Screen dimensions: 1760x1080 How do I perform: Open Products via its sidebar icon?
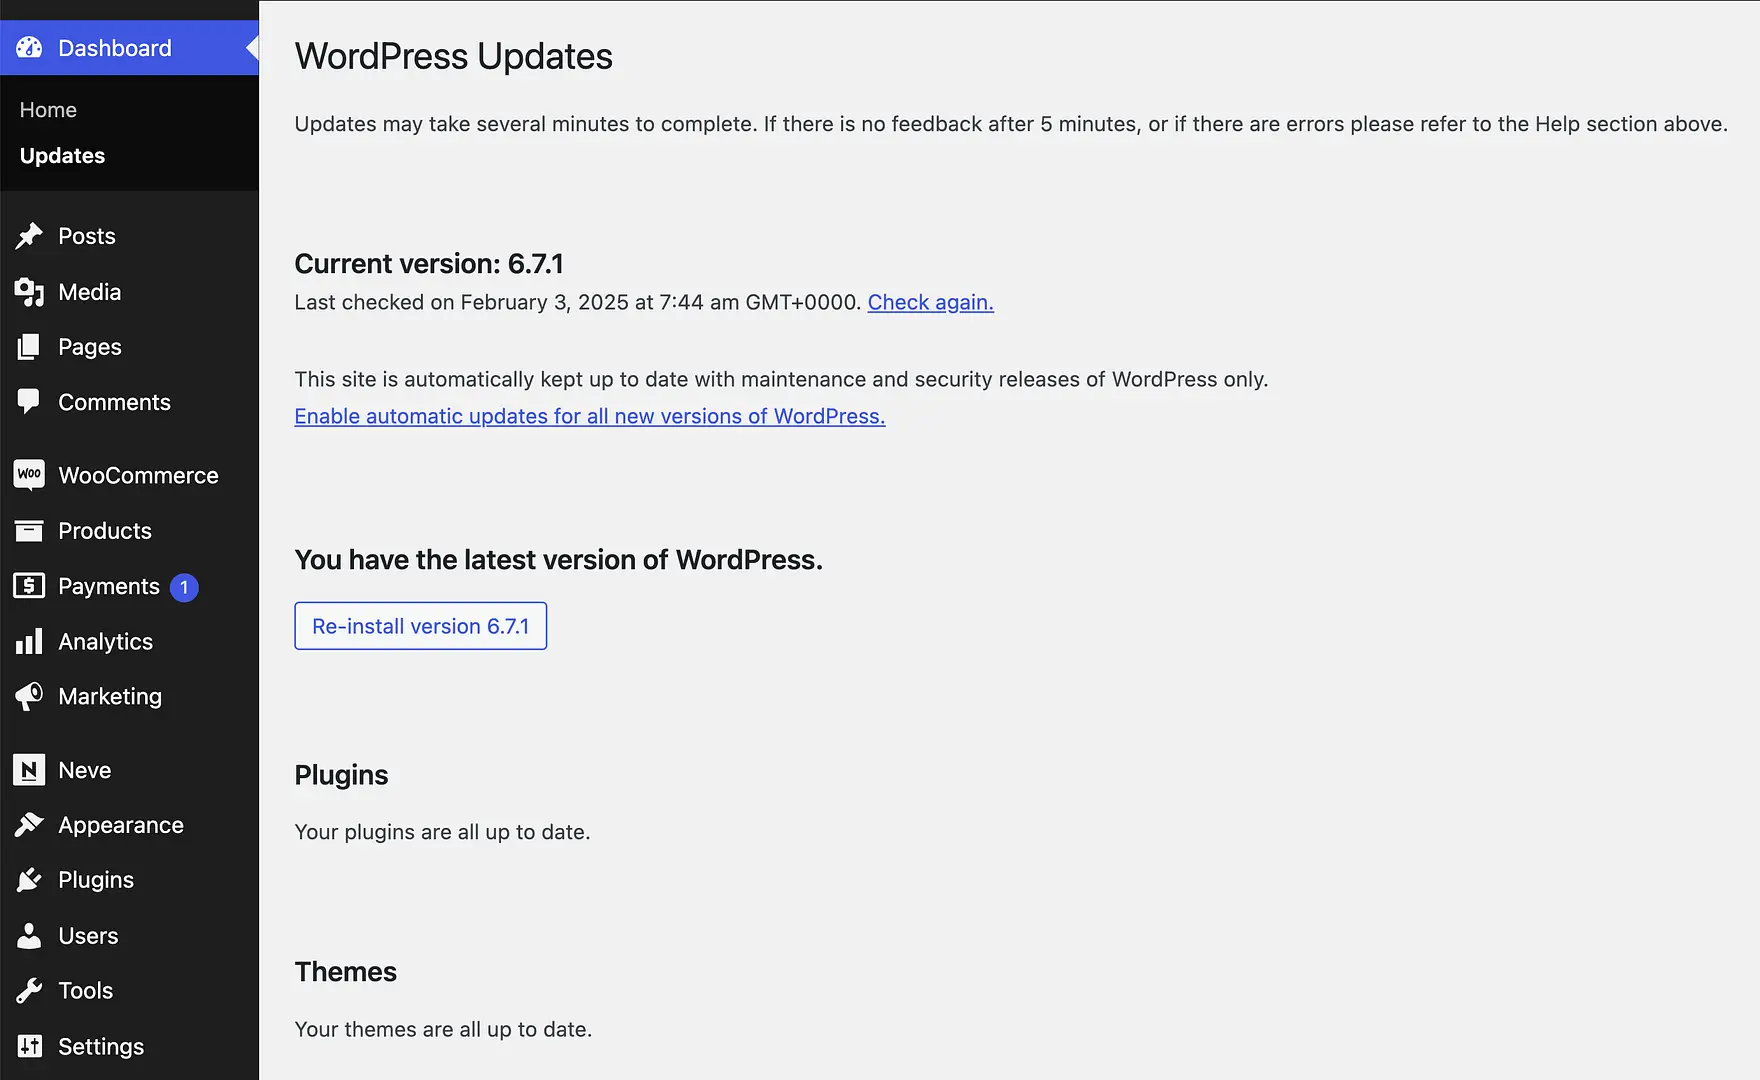29,531
